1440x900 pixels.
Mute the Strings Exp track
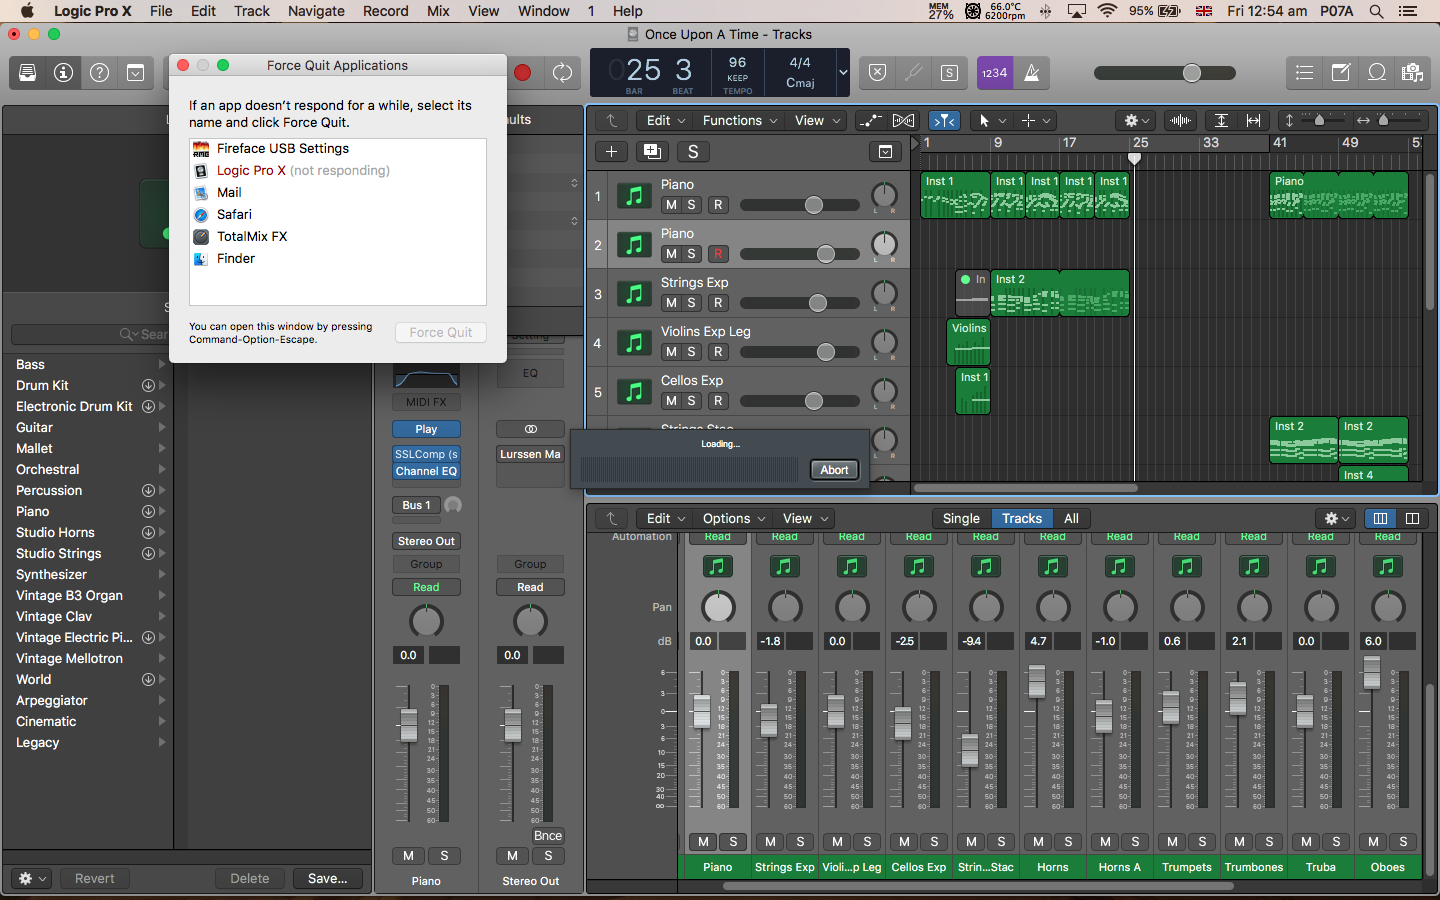(671, 303)
